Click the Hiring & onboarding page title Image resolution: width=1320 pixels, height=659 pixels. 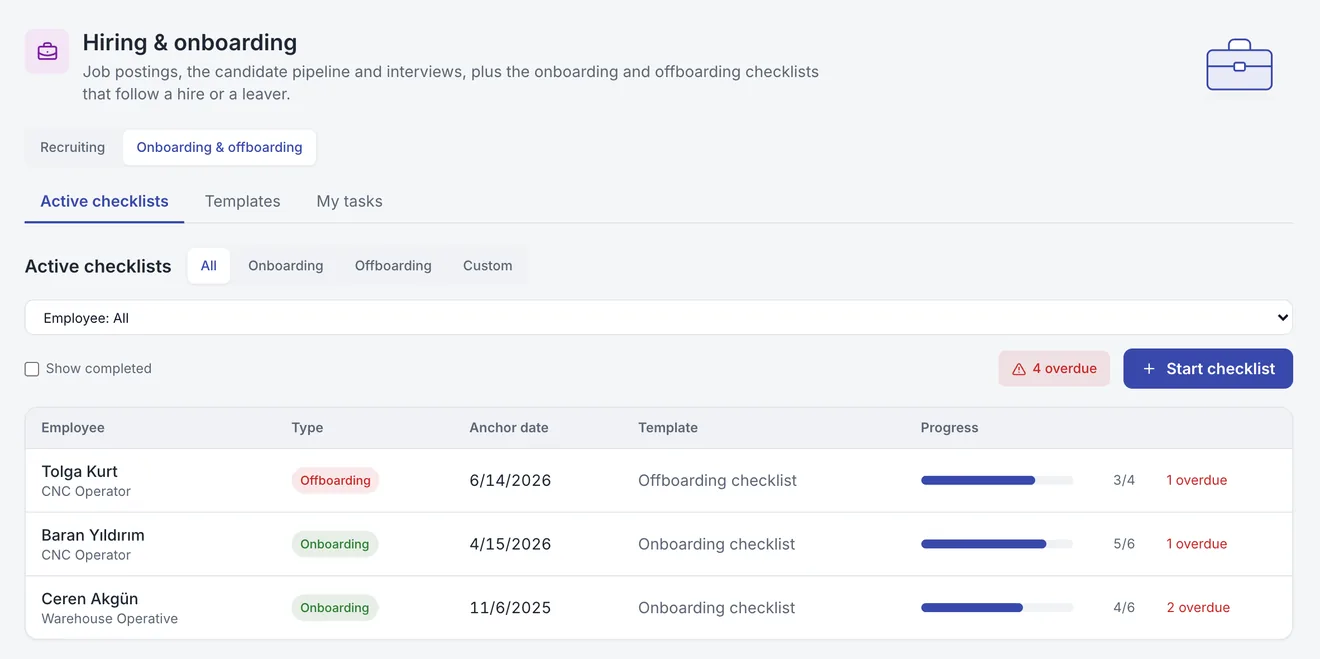[190, 43]
